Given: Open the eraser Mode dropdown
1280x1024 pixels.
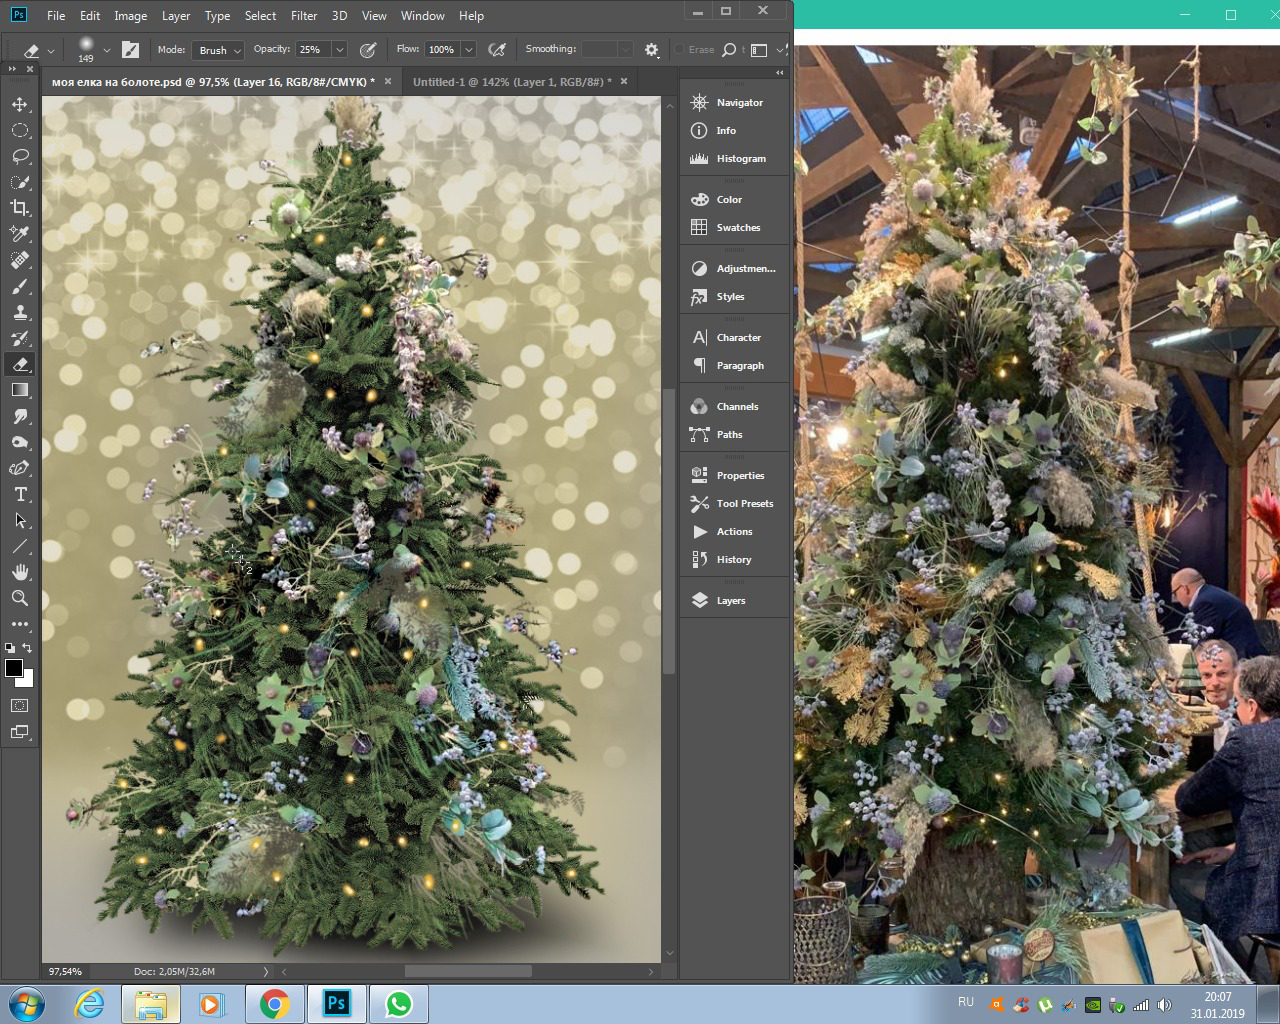Looking at the screenshot, I should pyautogui.click(x=220, y=50).
